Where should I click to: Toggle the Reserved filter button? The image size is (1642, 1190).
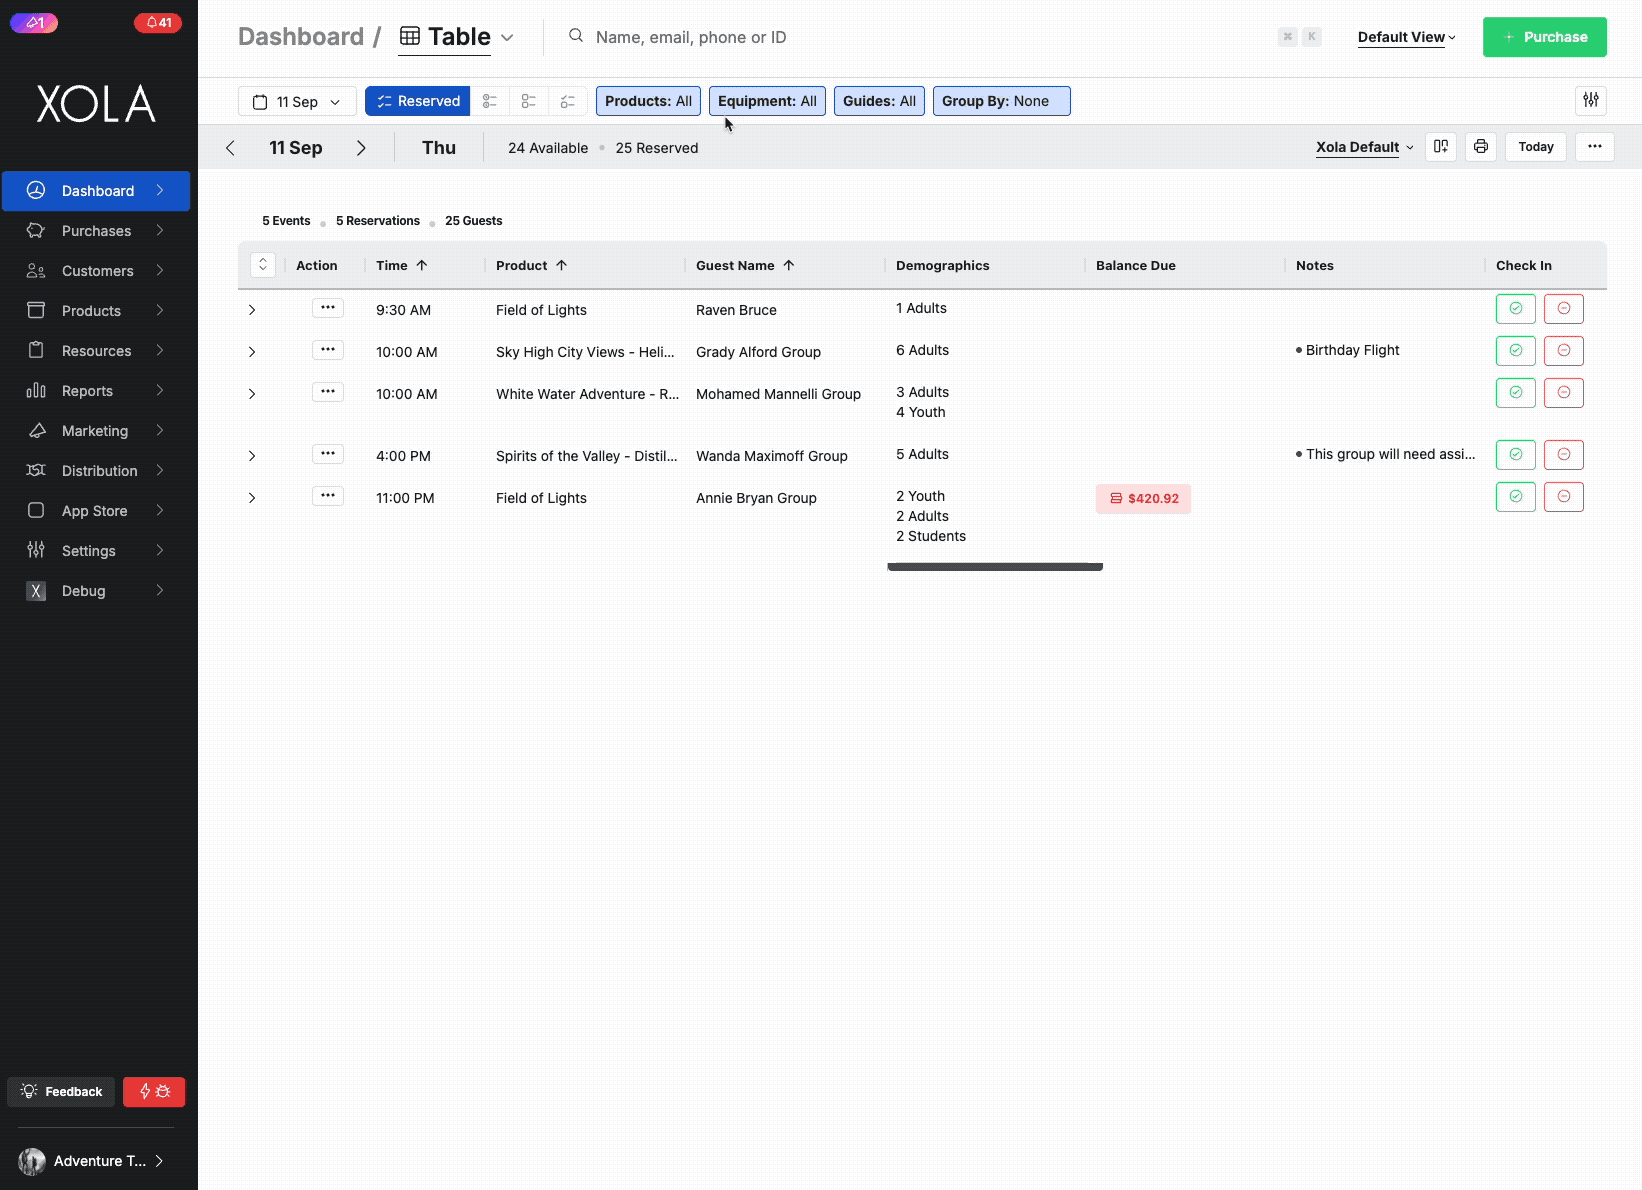point(417,100)
